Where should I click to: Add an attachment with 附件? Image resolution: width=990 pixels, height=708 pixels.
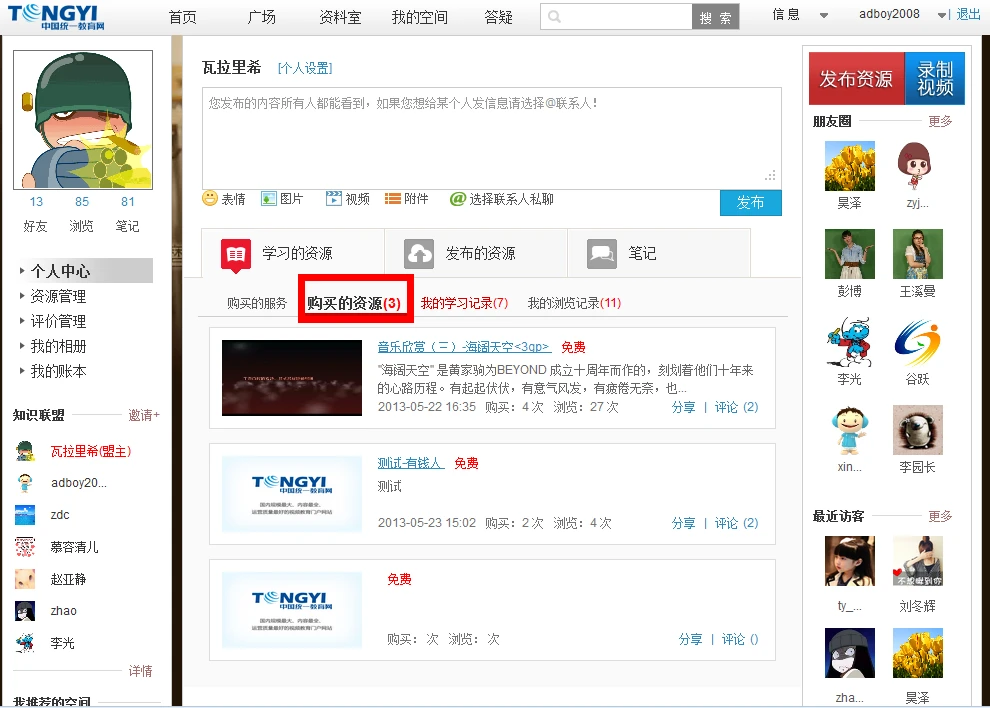[x=407, y=199]
